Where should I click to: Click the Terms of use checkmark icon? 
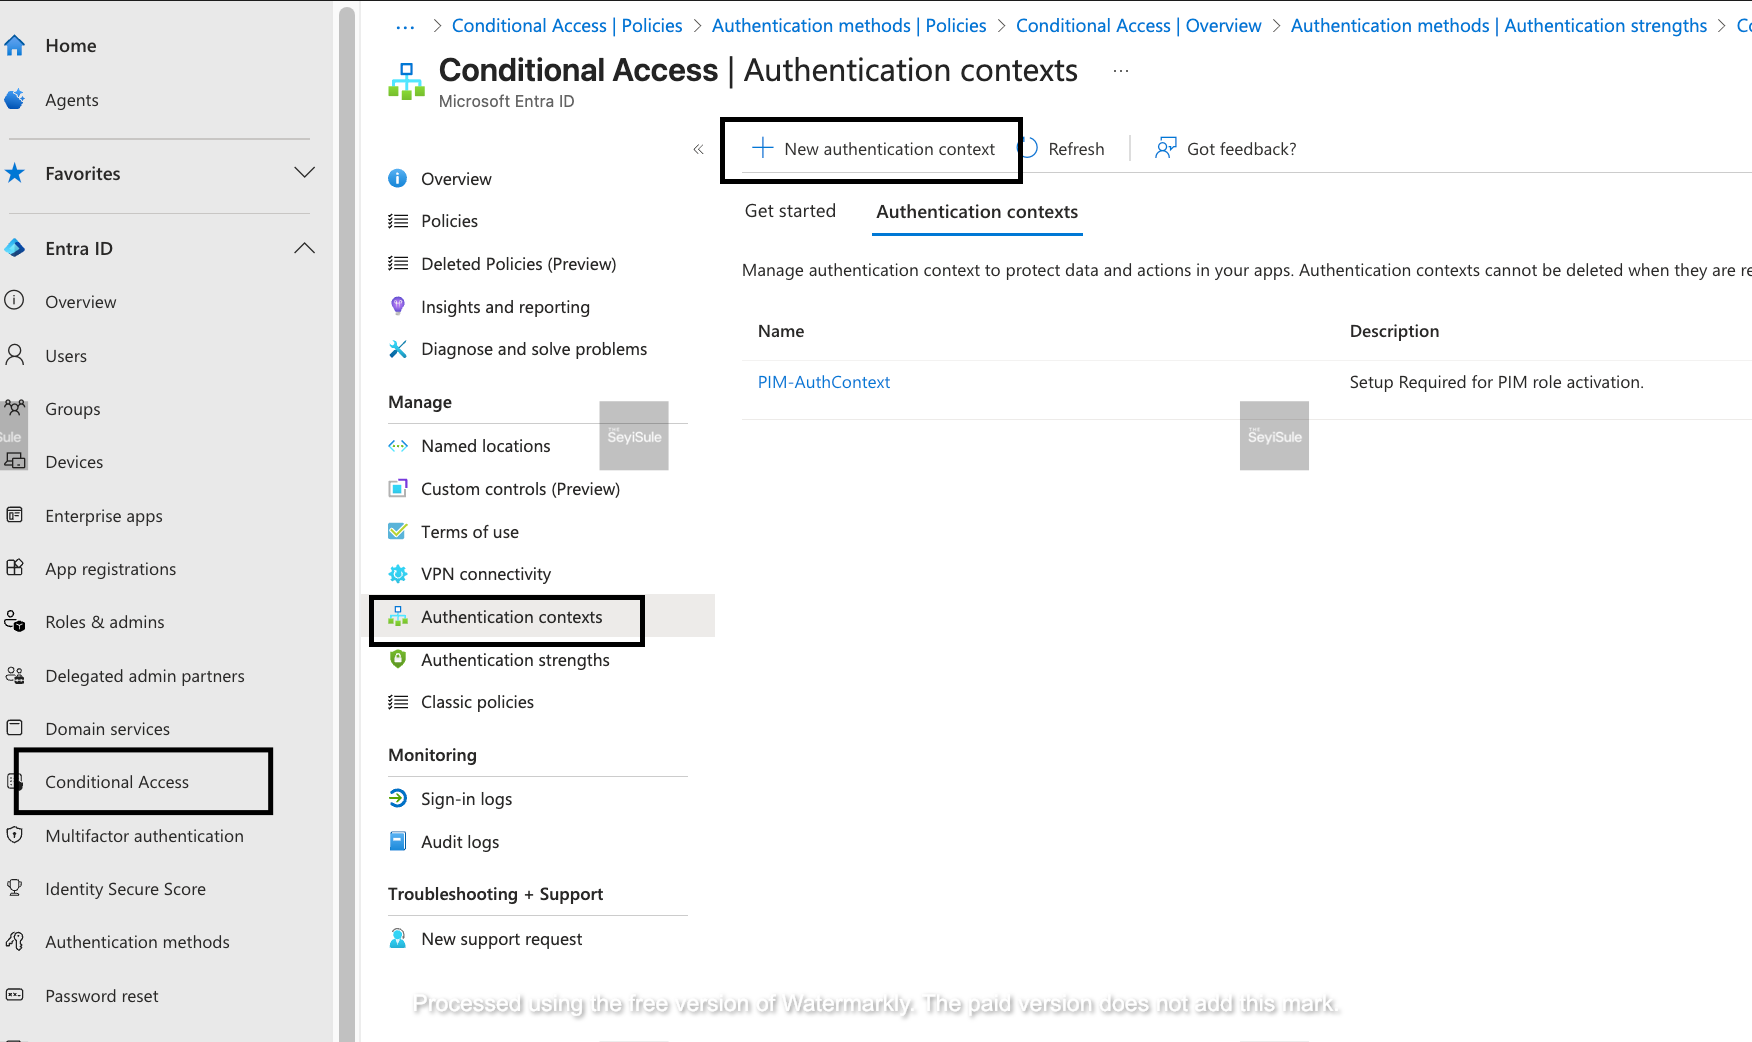[397, 531]
